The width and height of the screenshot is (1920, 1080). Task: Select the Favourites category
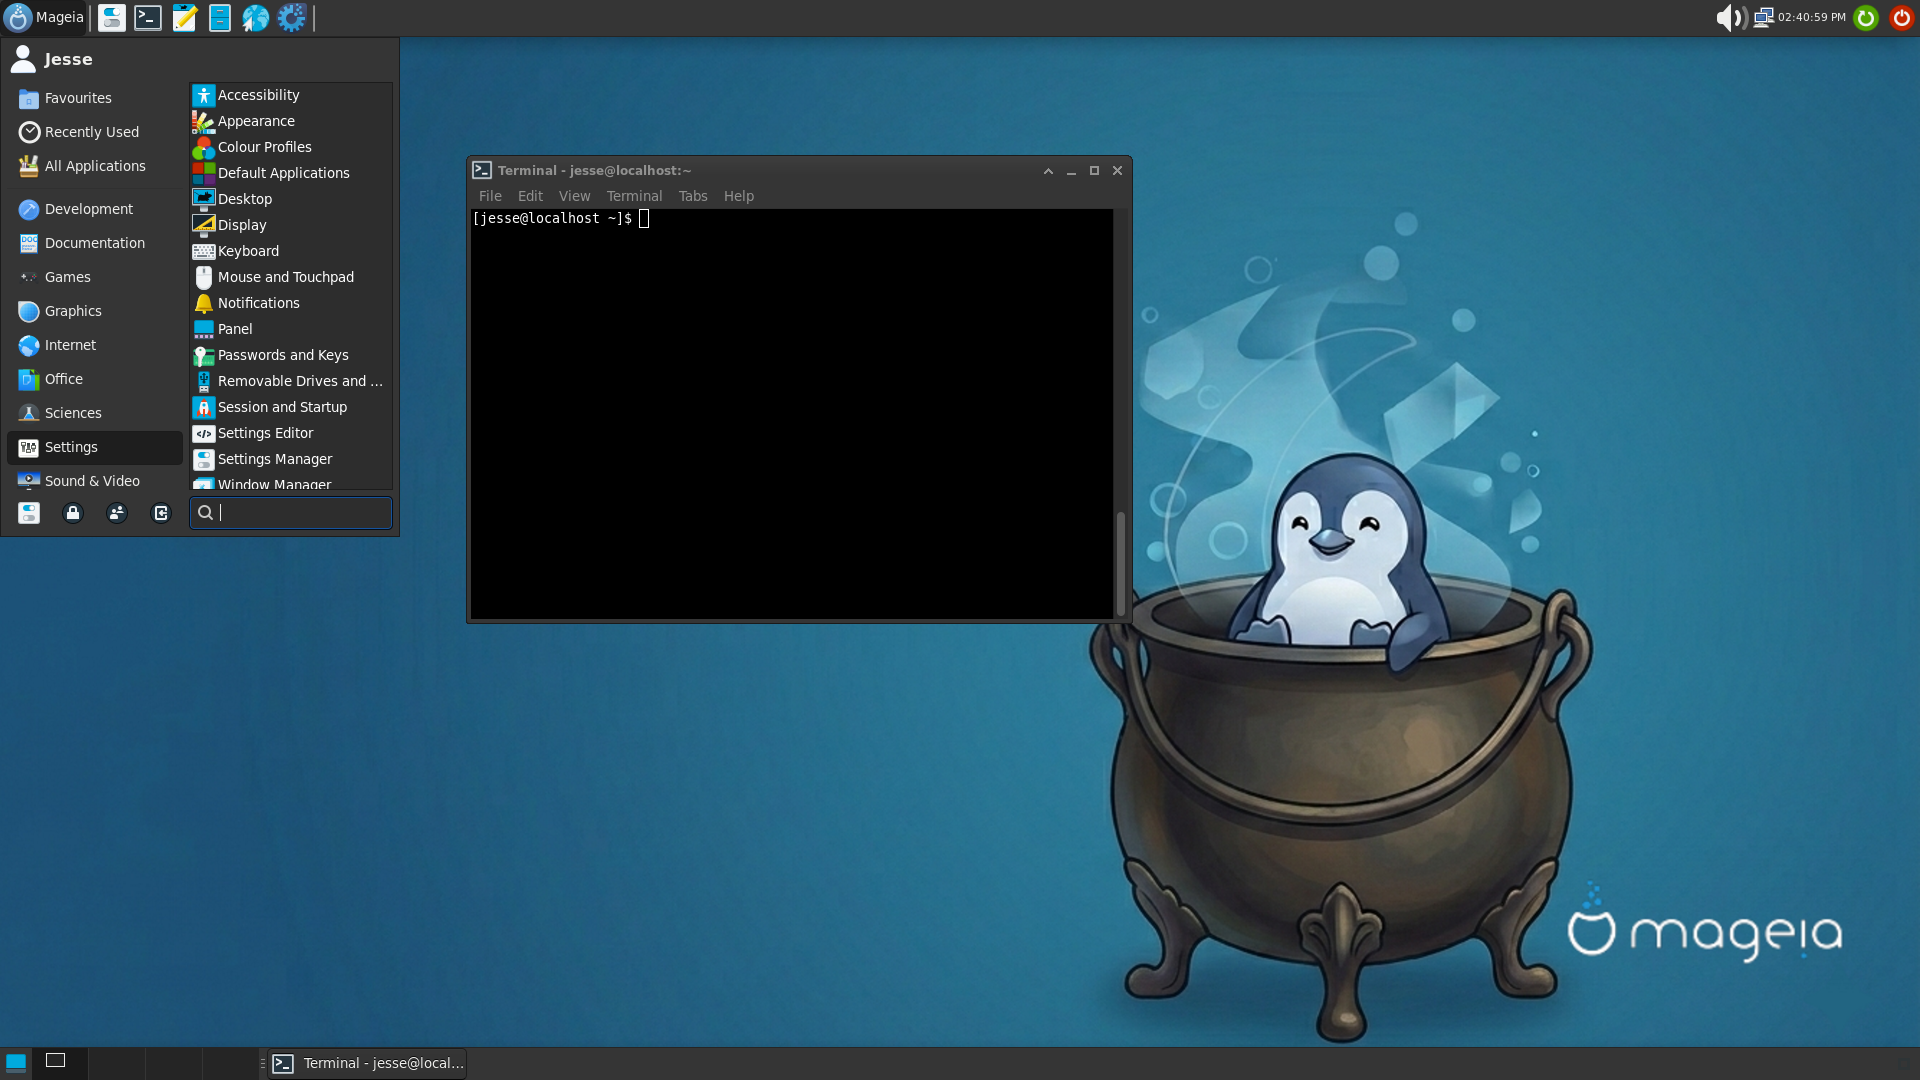95,98
